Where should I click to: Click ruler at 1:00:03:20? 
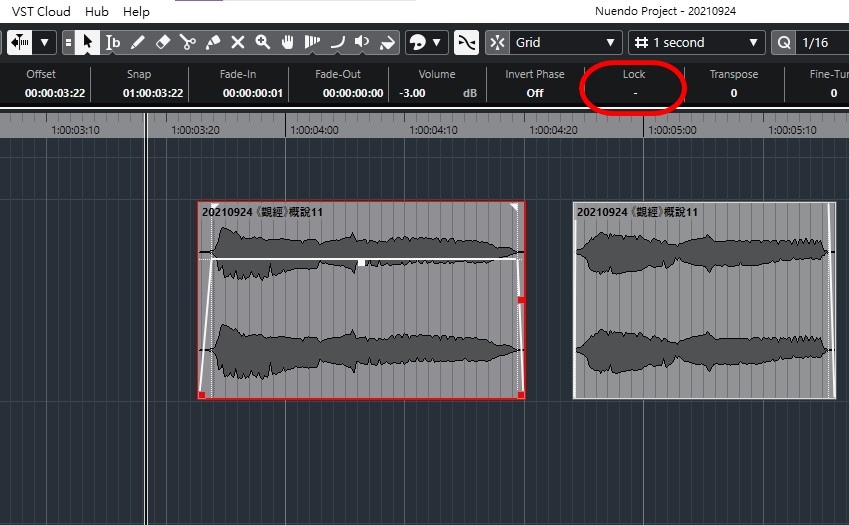tap(195, 130)
